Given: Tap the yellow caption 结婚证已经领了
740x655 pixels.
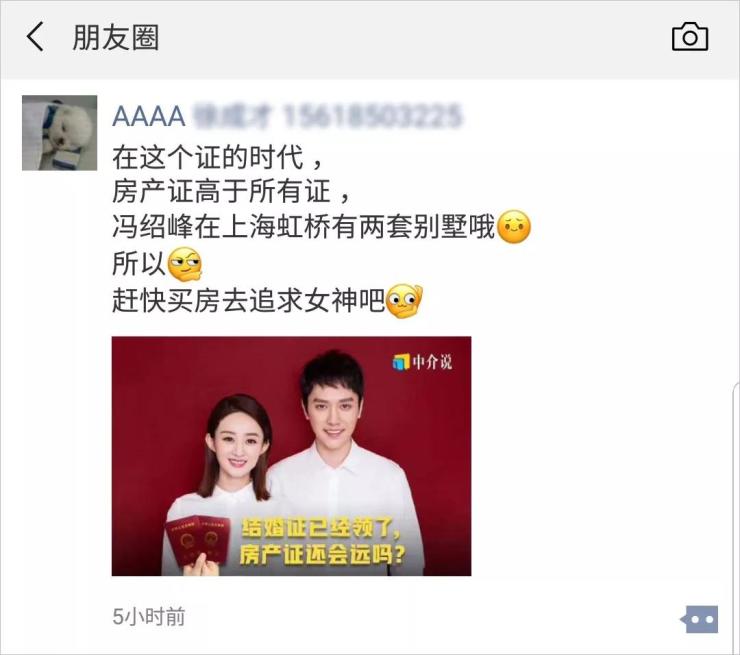Looking at the screenshot, I should tap(321, 529).
